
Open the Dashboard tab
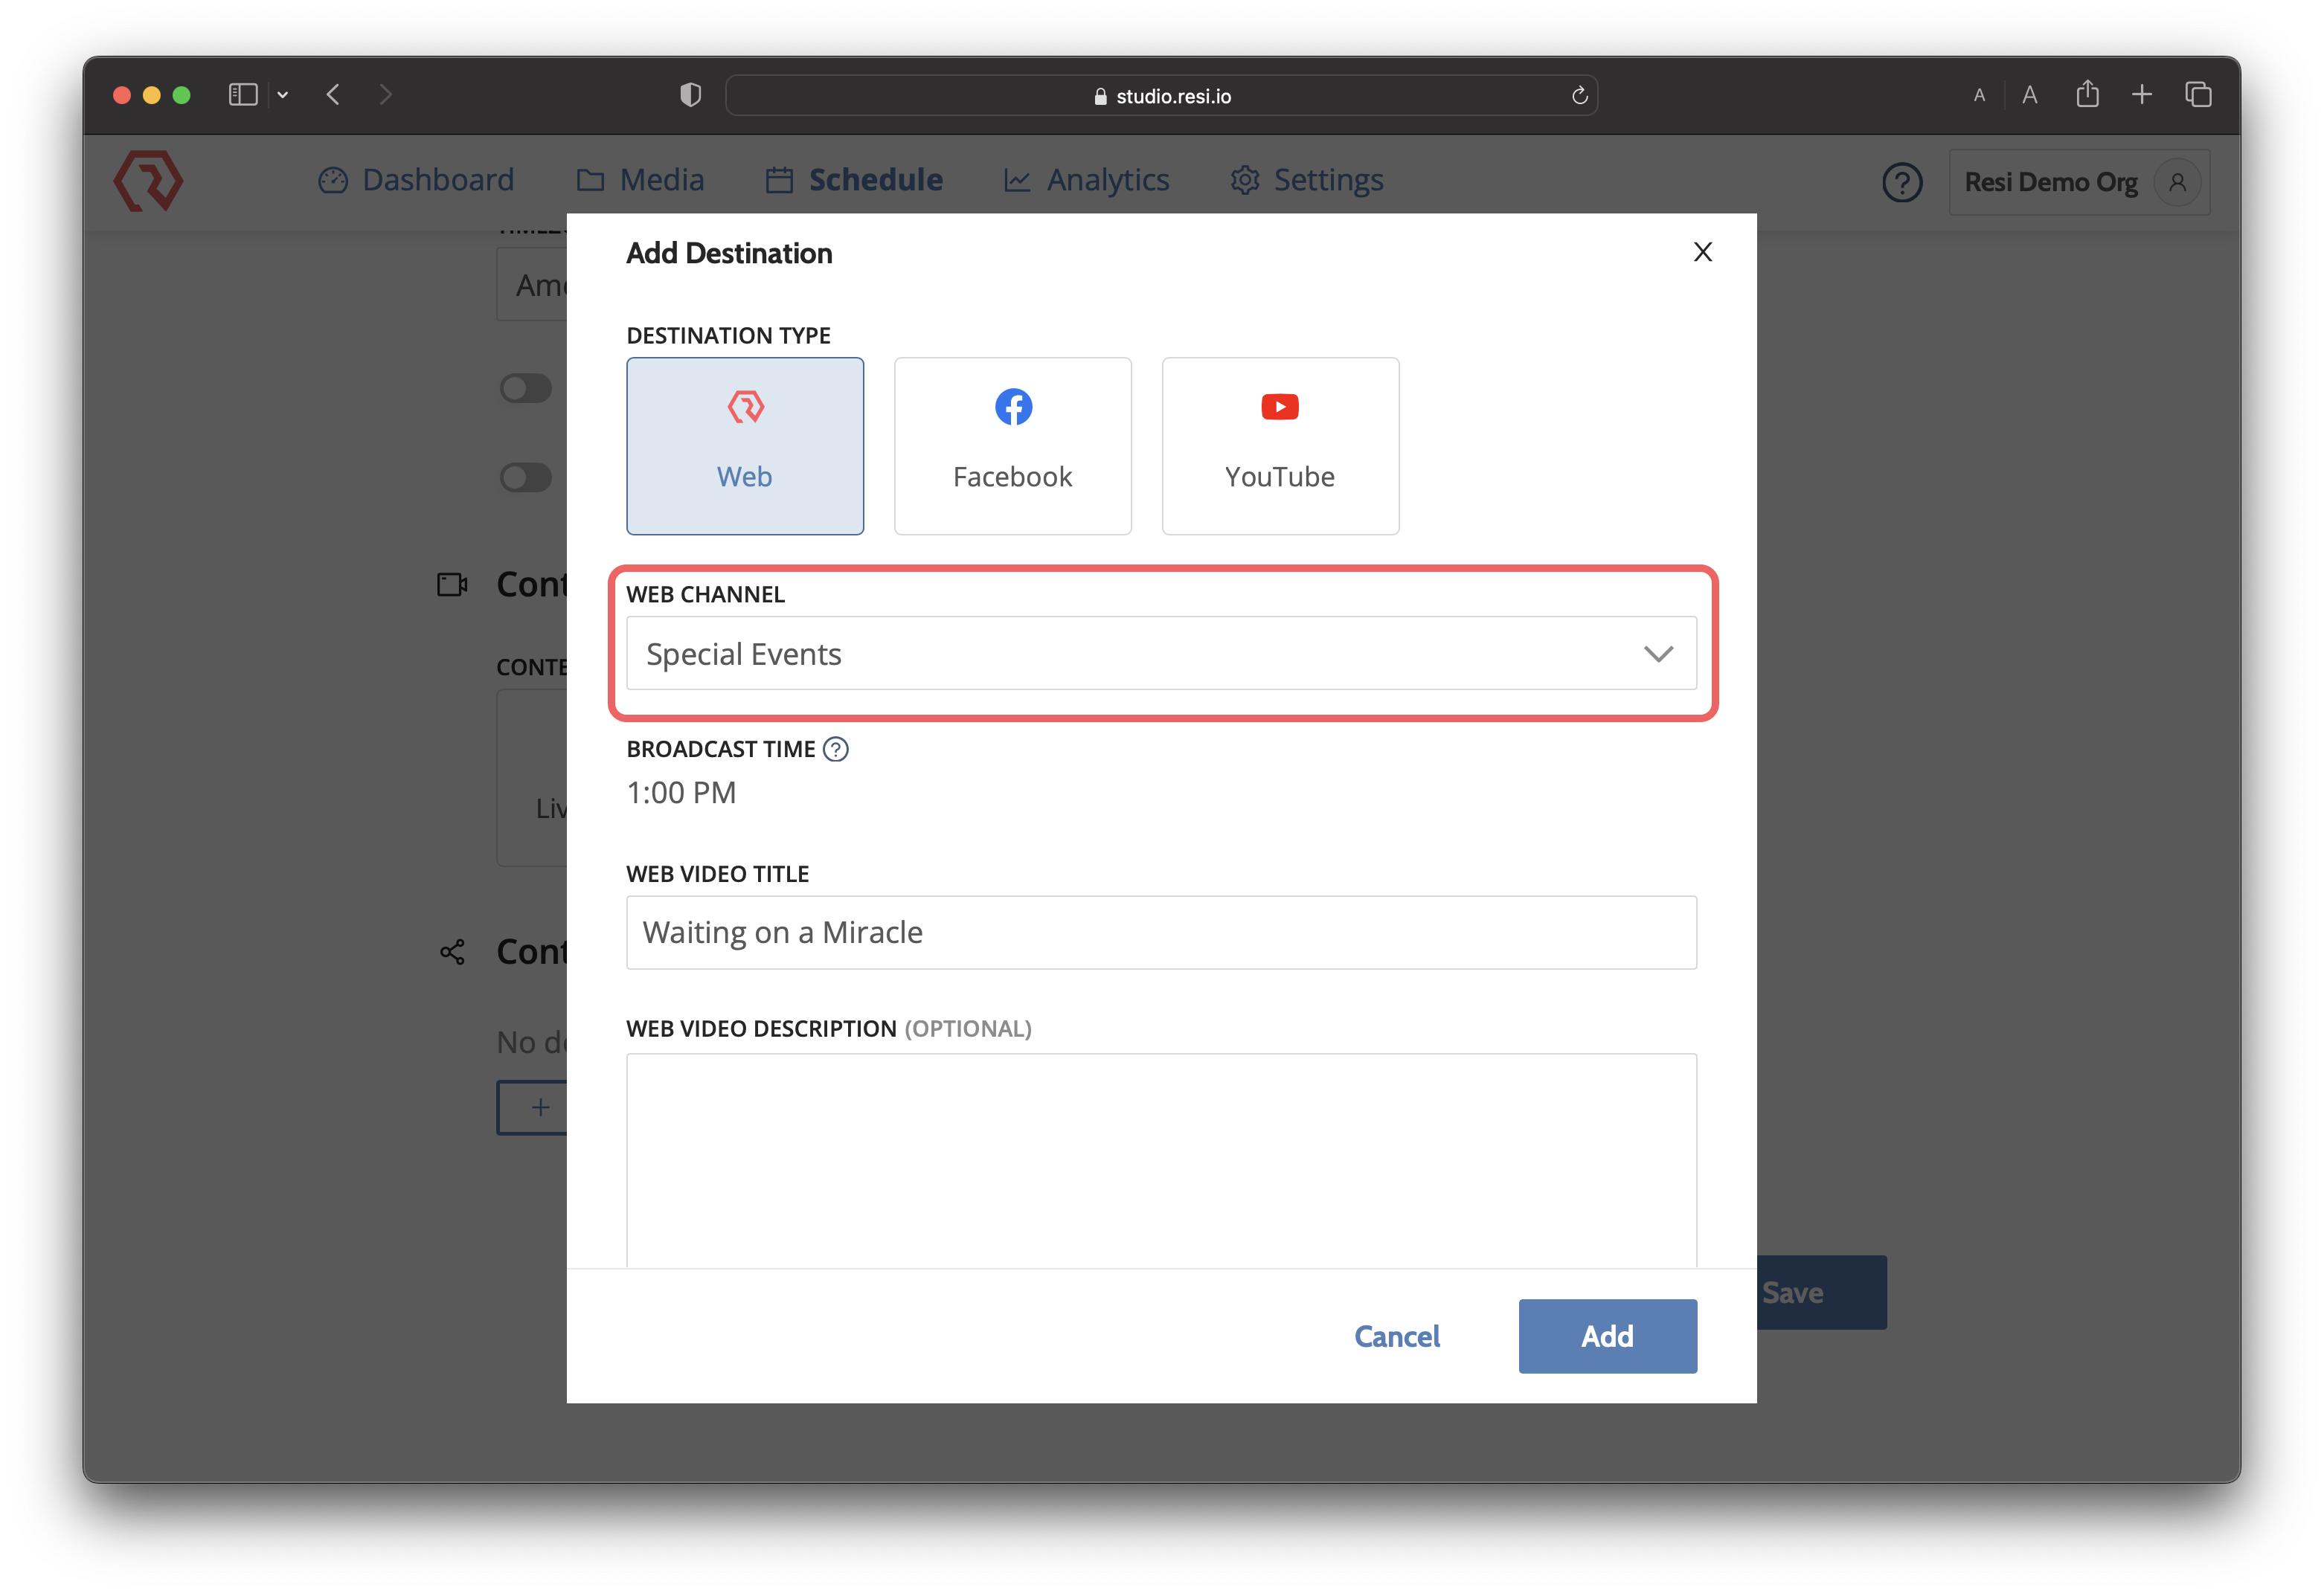416,180
